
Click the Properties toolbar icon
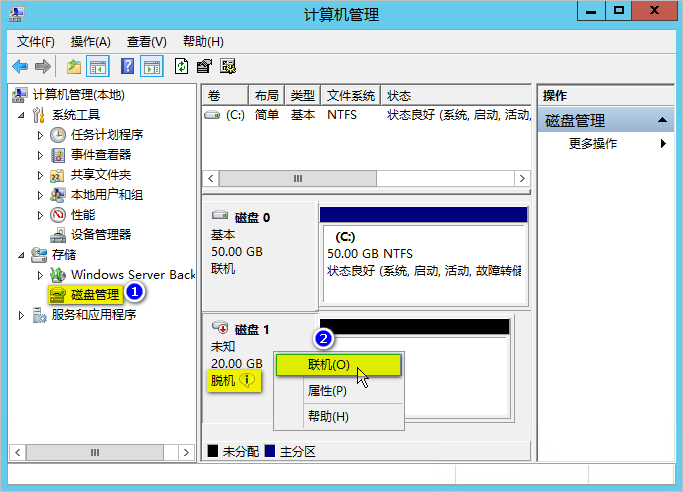pos(204,67)
